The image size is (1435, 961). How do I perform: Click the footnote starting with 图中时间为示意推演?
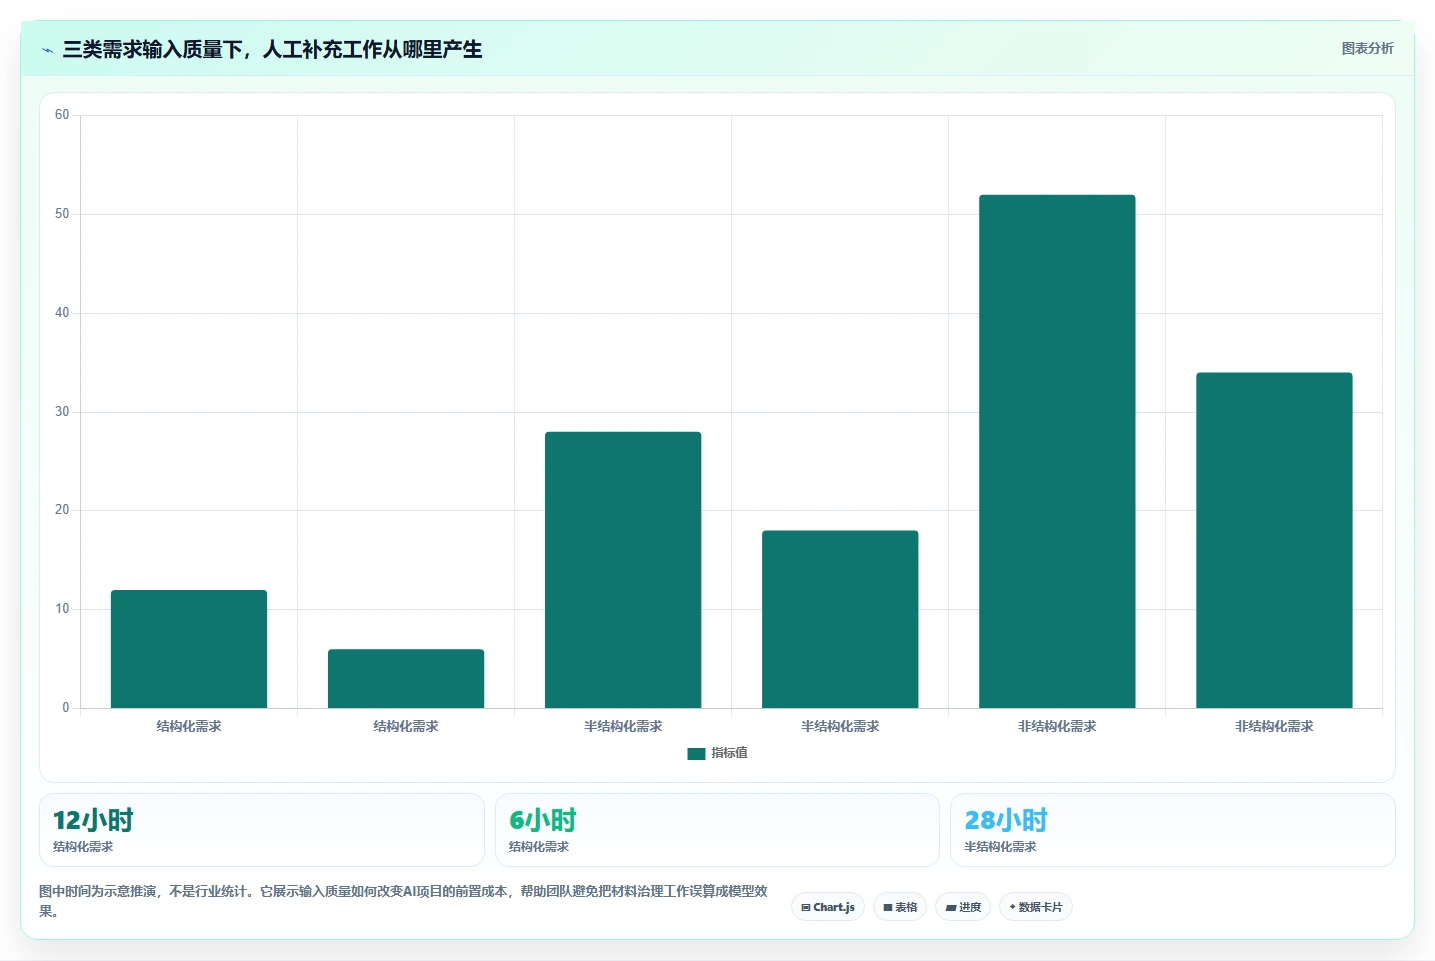point(403,901)
